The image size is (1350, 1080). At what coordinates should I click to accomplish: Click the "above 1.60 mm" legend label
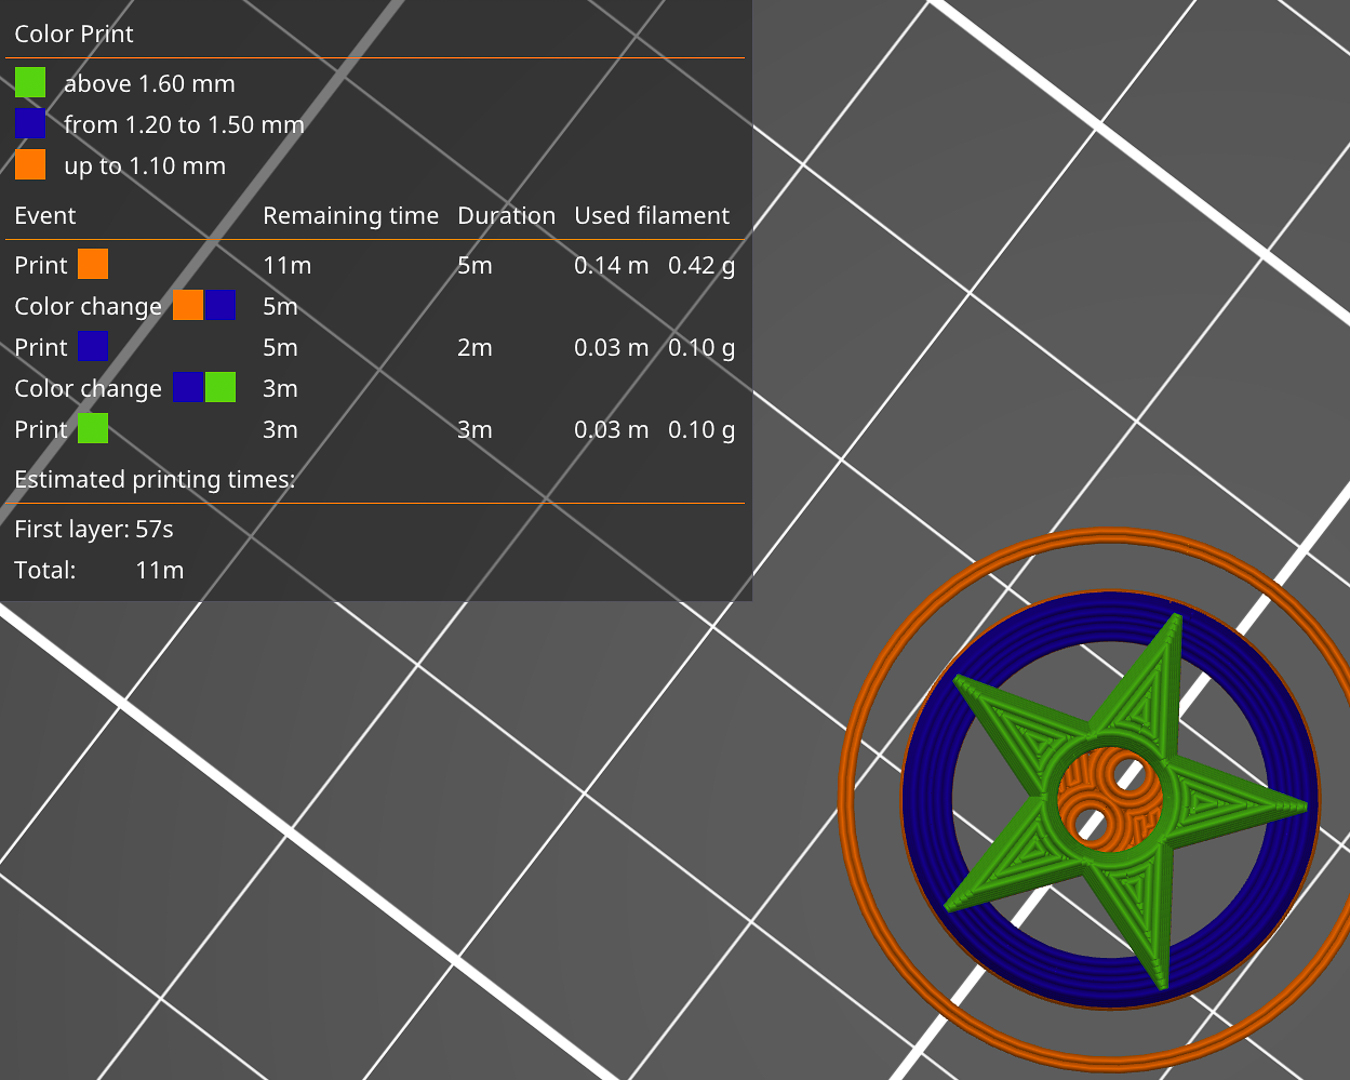[150, 84]
